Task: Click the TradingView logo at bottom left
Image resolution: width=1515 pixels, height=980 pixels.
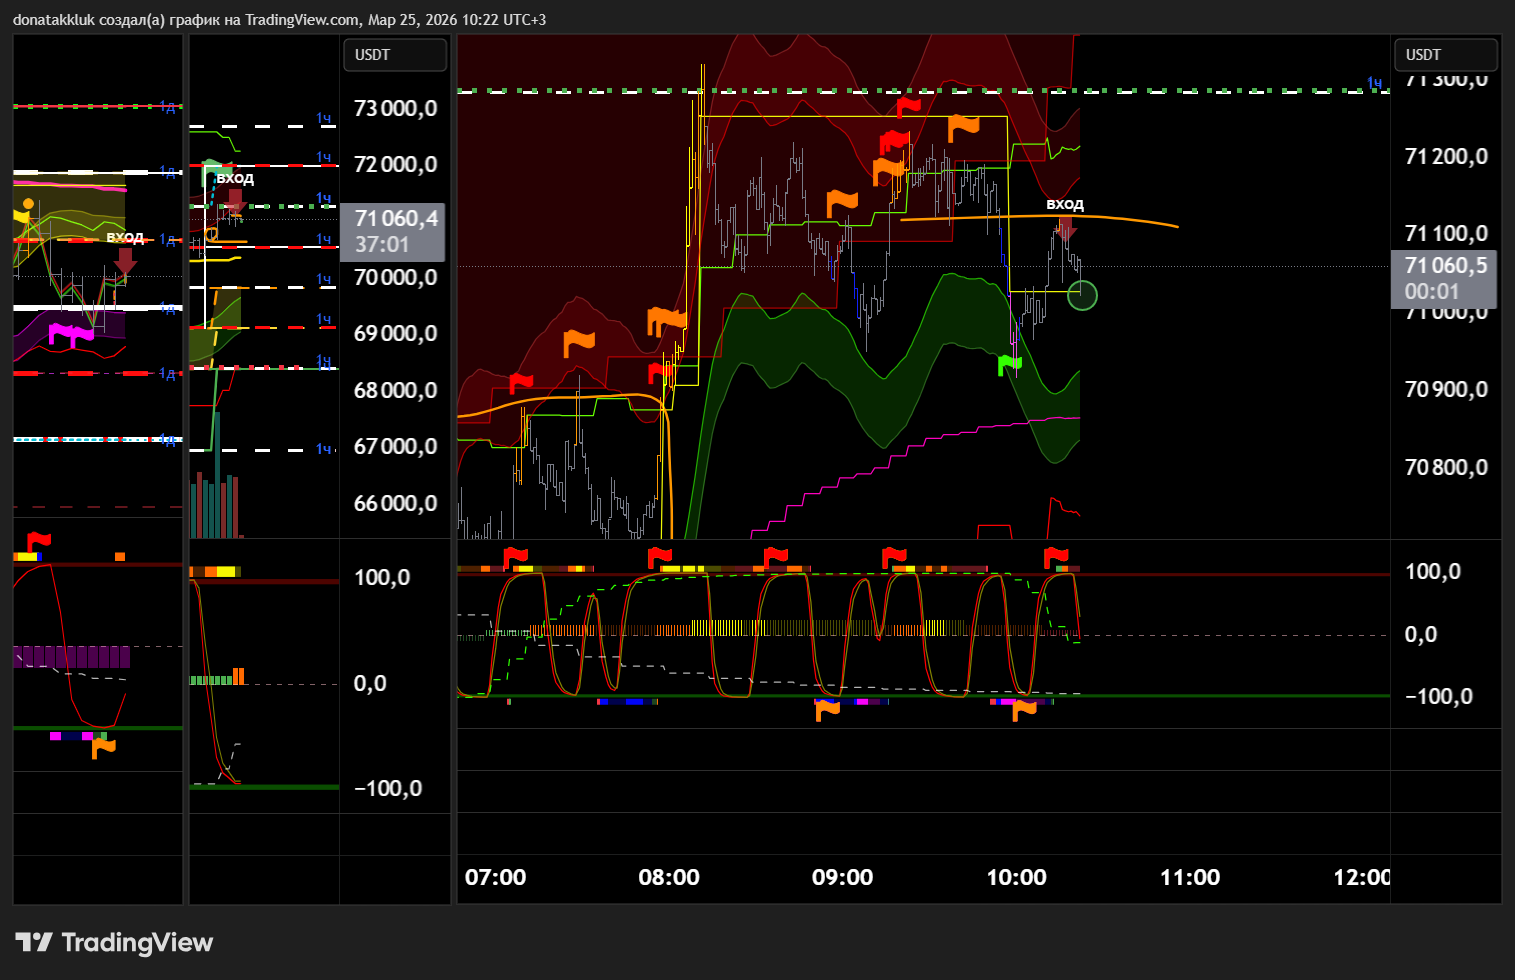Action: pos(114,942)
